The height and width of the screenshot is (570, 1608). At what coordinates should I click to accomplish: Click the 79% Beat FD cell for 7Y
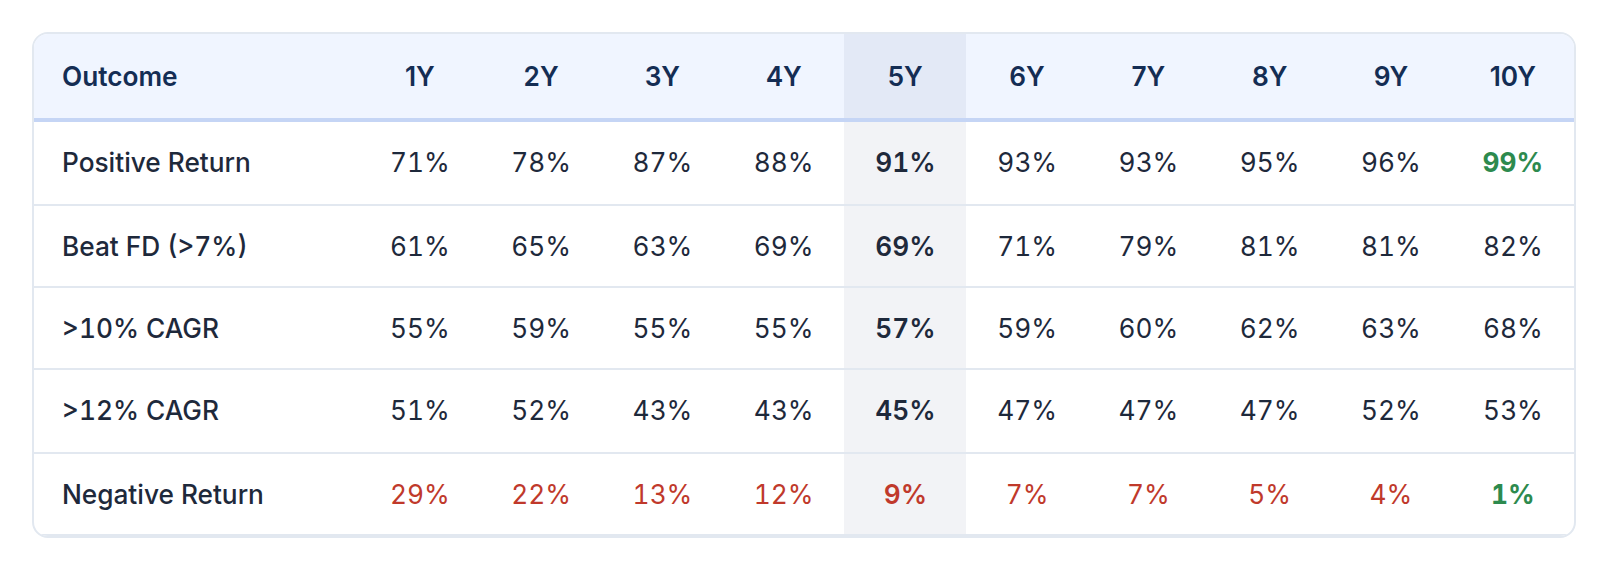point(1147,246)
